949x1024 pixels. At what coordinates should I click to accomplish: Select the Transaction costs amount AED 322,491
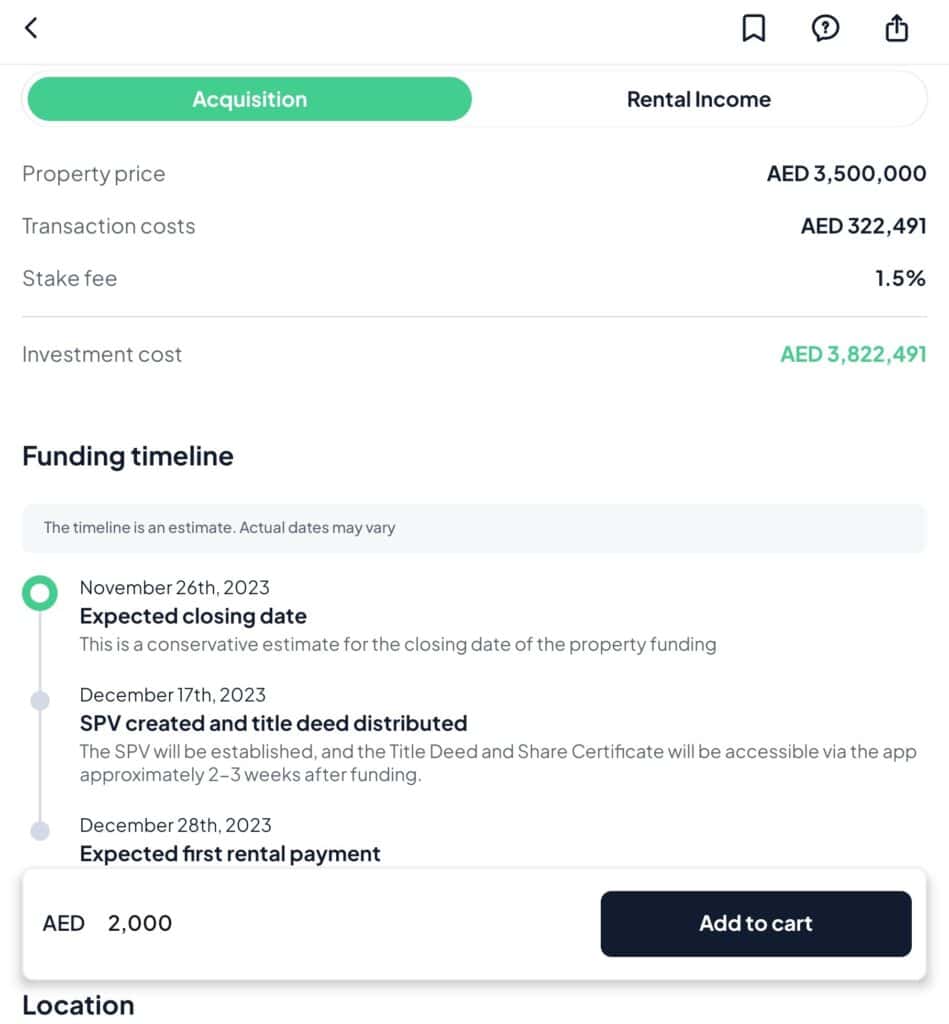pos(863,226)
